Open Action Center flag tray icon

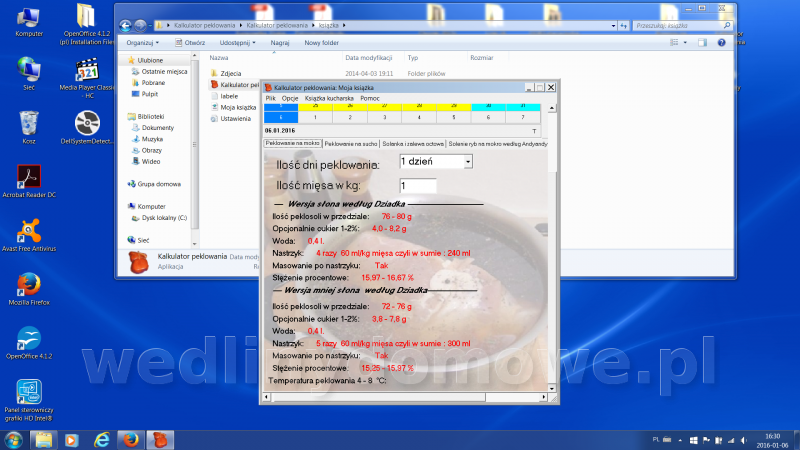[706, 440]
